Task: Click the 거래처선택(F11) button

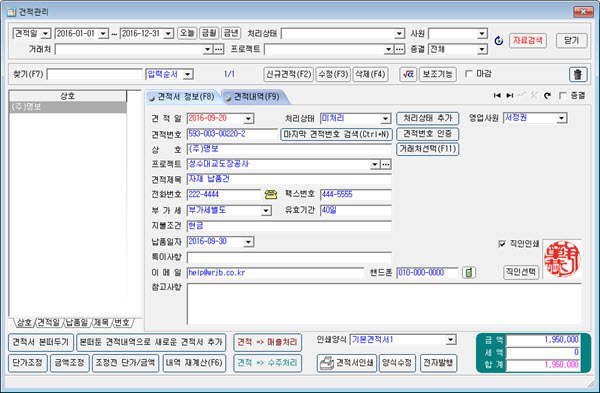Action: (427, 149)
